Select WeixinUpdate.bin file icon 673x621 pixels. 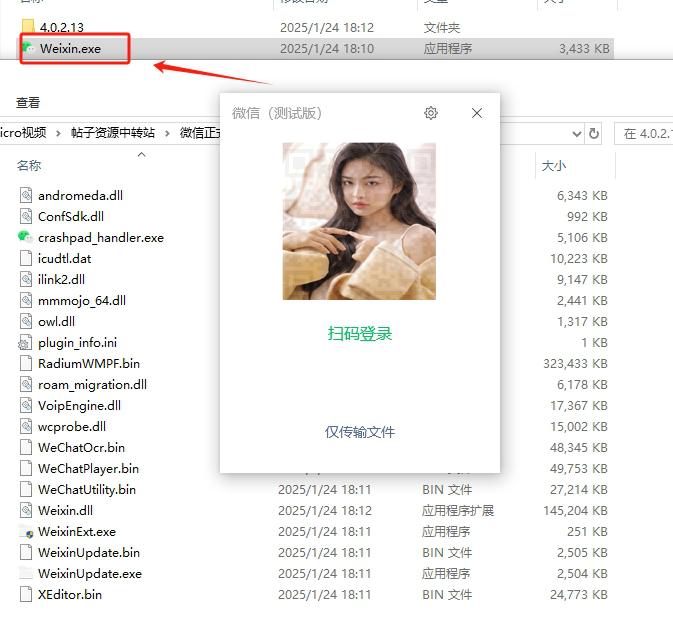point(26,553)
